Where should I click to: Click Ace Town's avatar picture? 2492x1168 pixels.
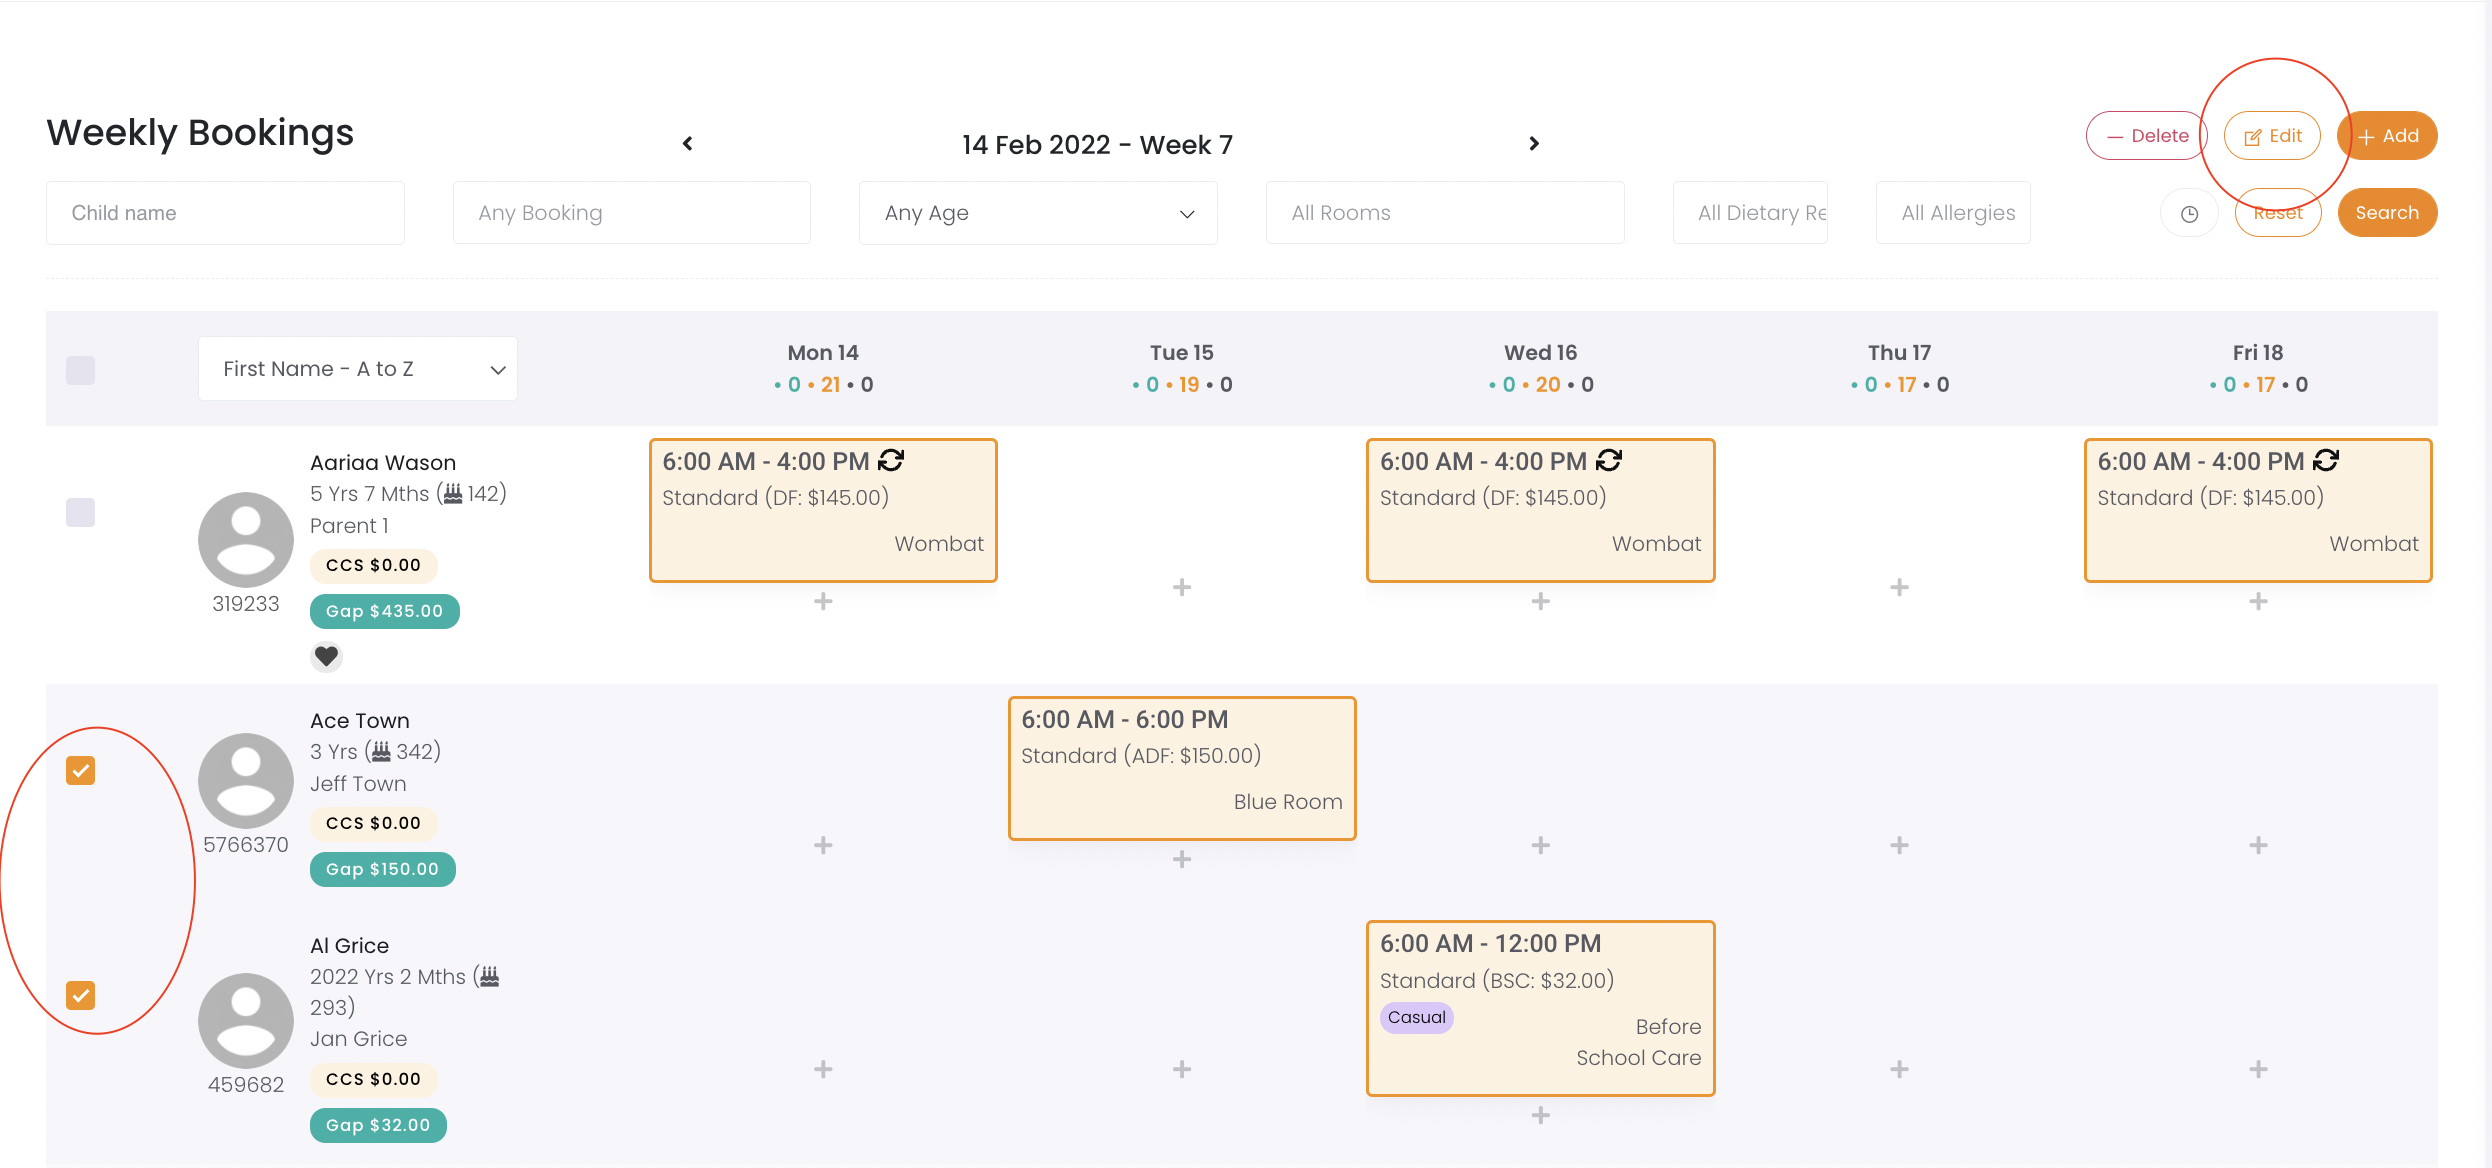(x=246, y=780)
